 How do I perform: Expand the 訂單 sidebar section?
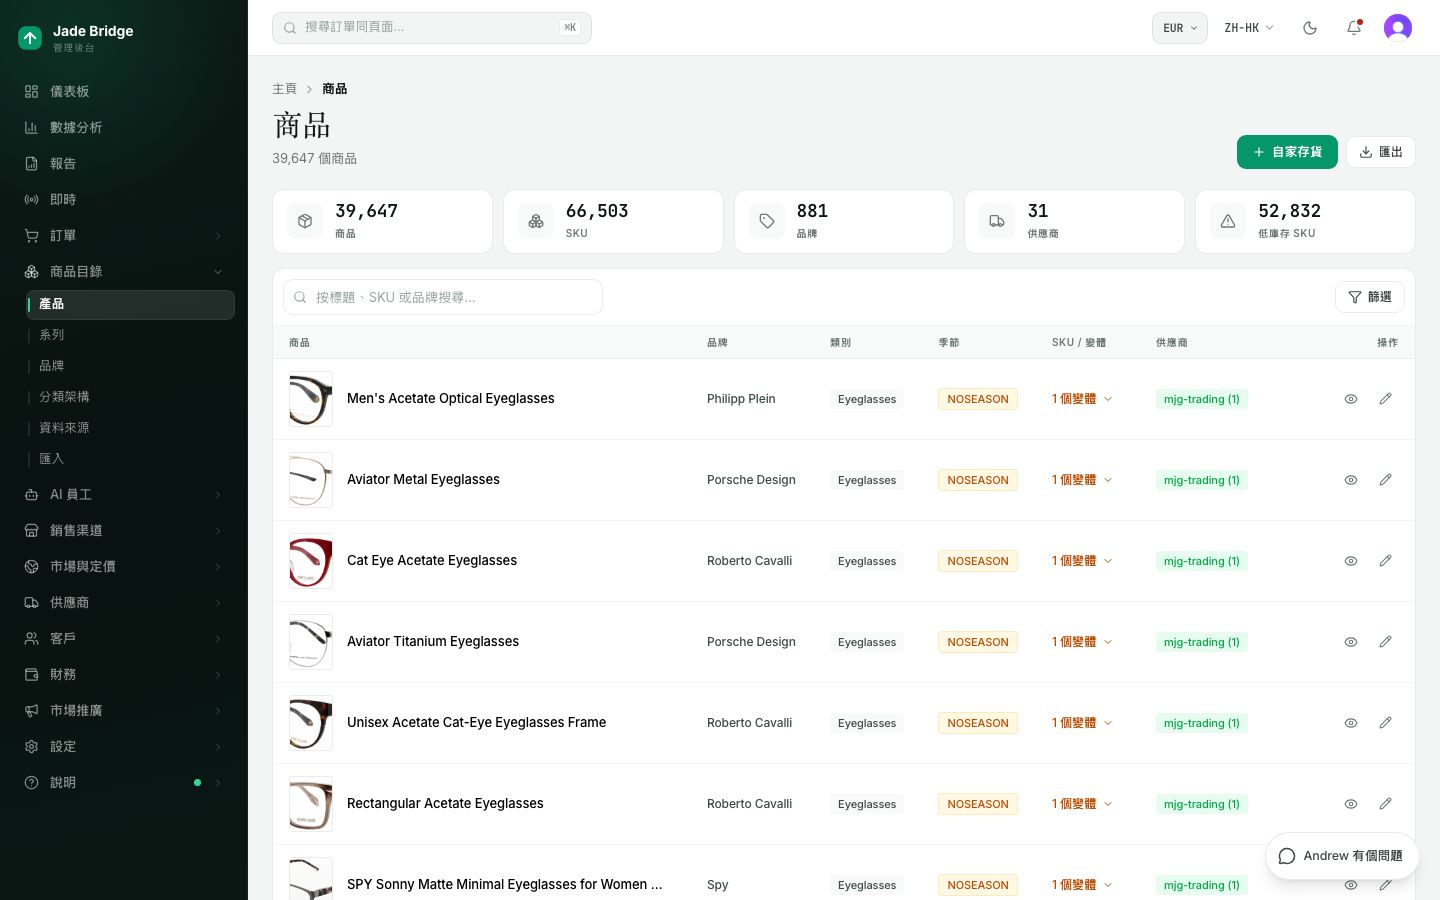tap(124, 236)
